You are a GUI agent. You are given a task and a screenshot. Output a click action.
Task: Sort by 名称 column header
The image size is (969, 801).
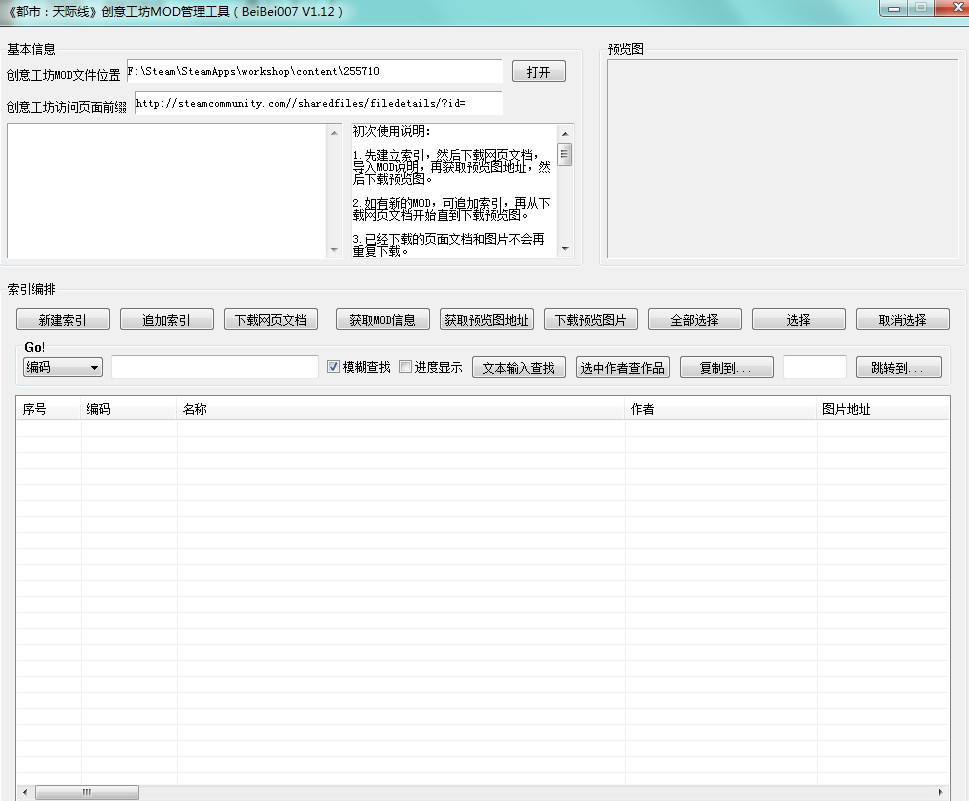(x=400, y=409)
